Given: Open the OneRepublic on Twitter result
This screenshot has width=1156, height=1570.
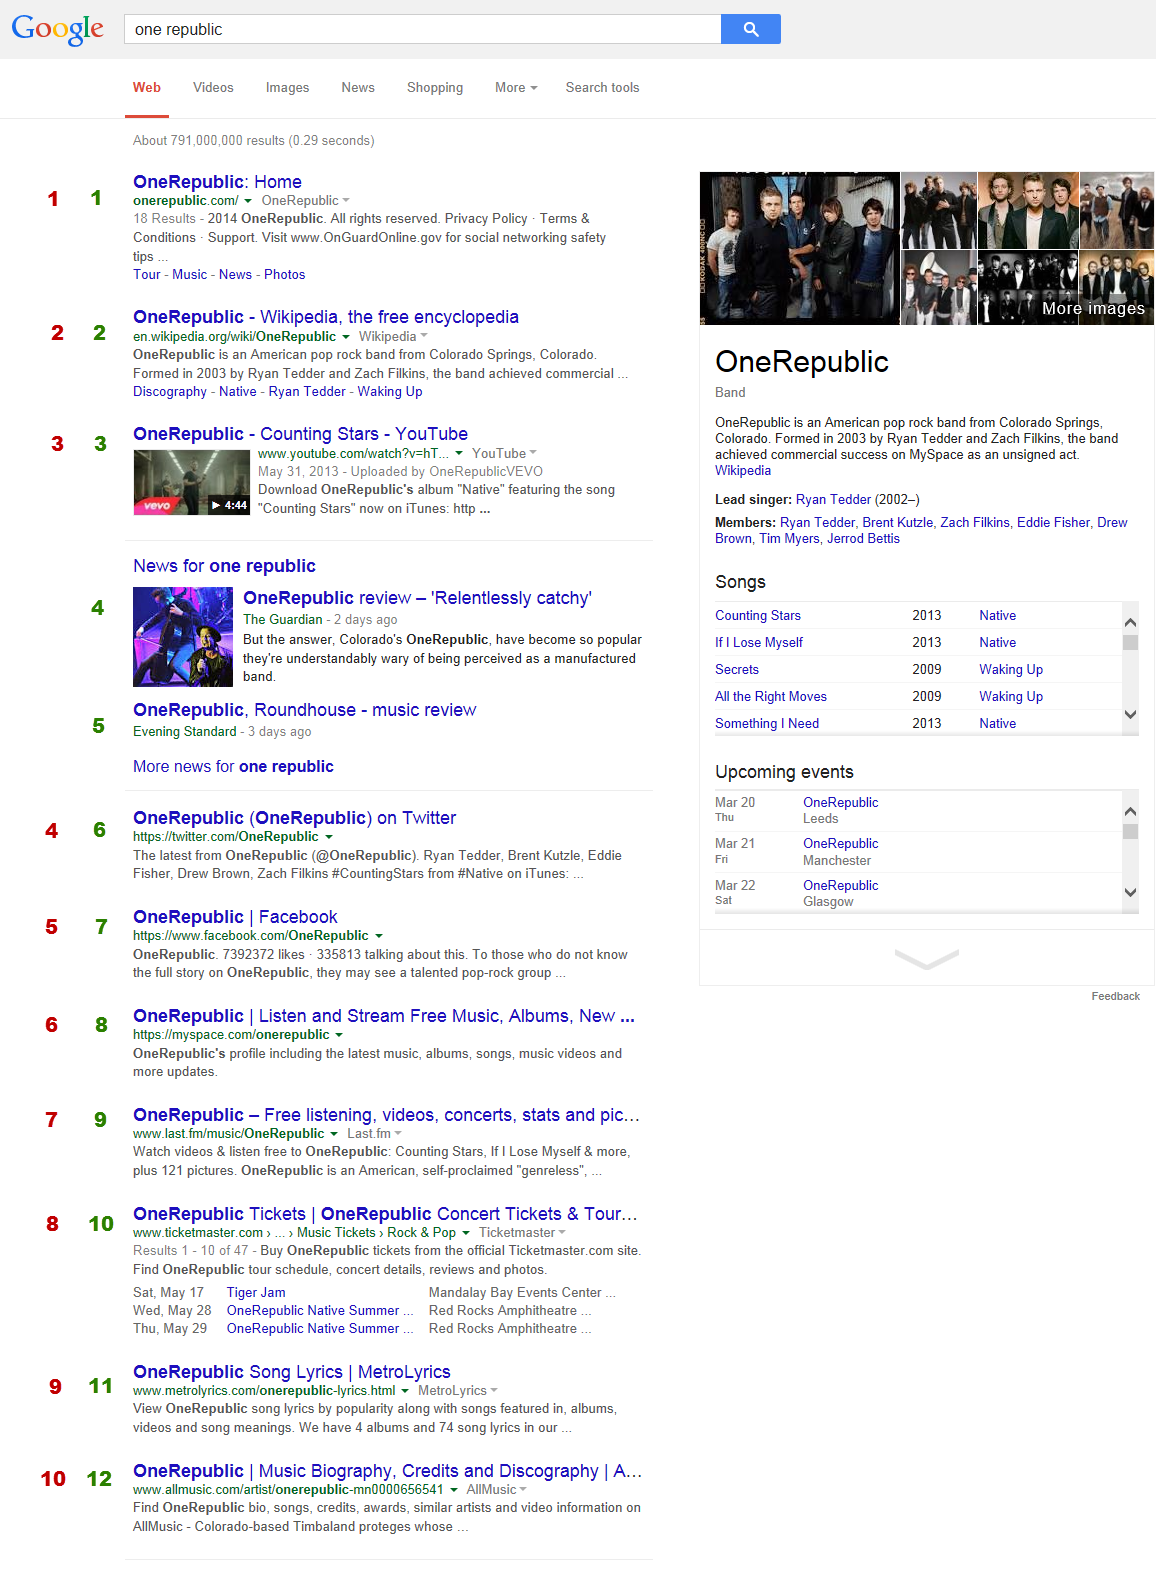Looking at the screenshot, I should [294, 818].
